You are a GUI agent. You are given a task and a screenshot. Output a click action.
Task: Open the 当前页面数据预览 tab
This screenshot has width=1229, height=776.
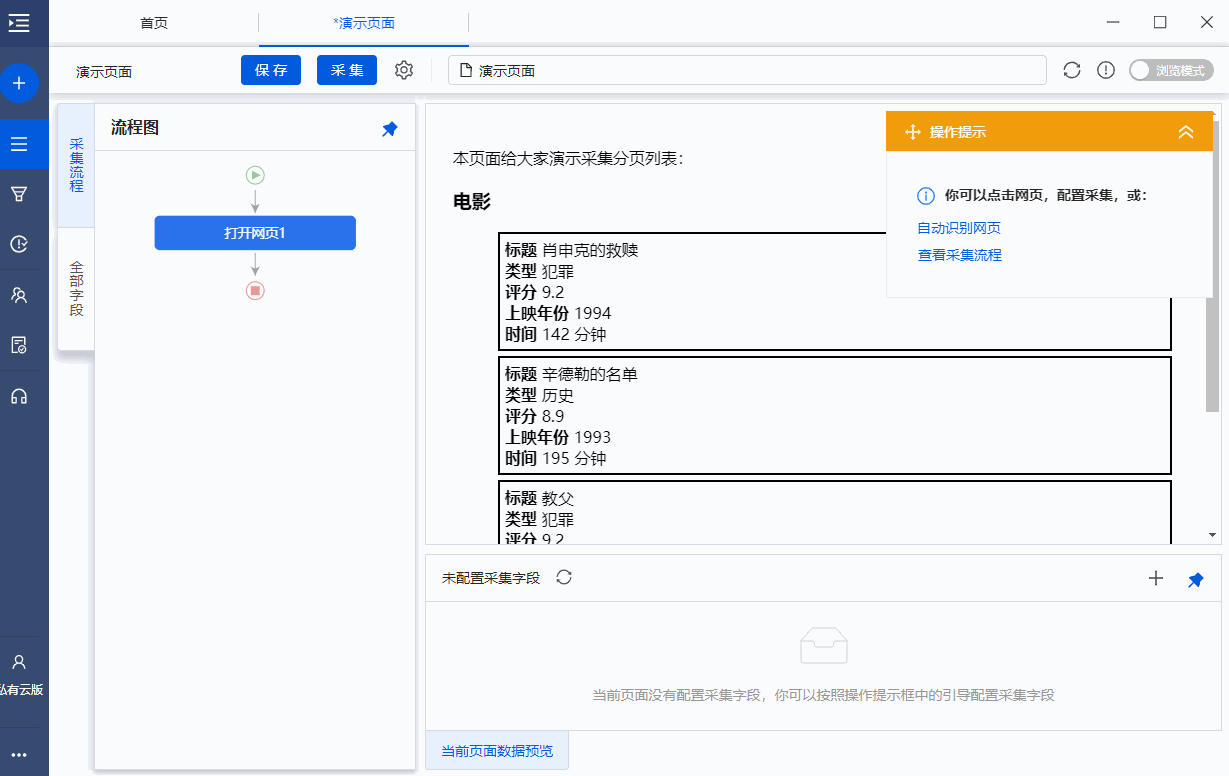pos(497,751)
